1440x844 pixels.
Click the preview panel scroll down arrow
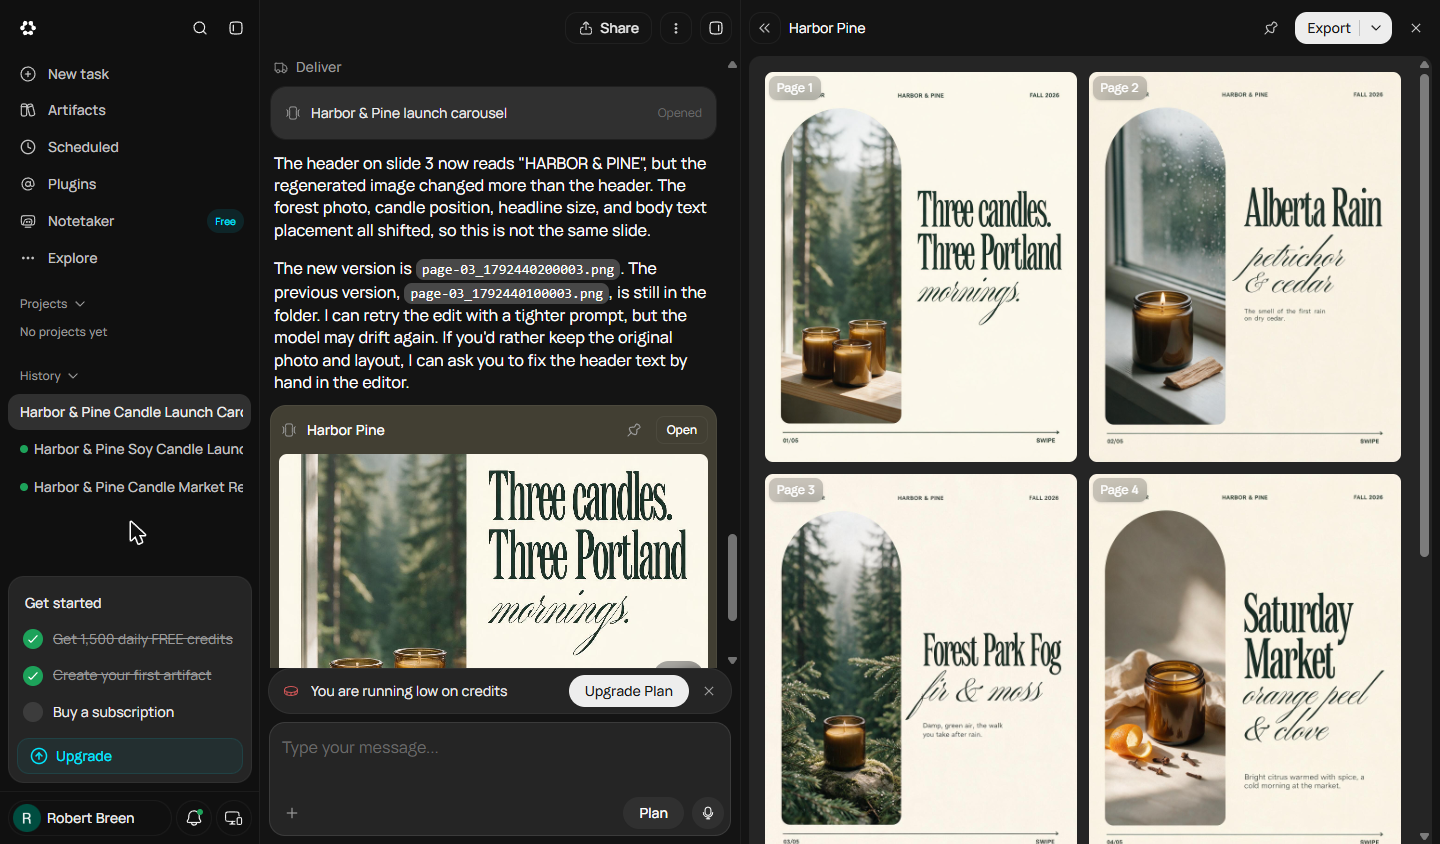[x=1425, y=836]
